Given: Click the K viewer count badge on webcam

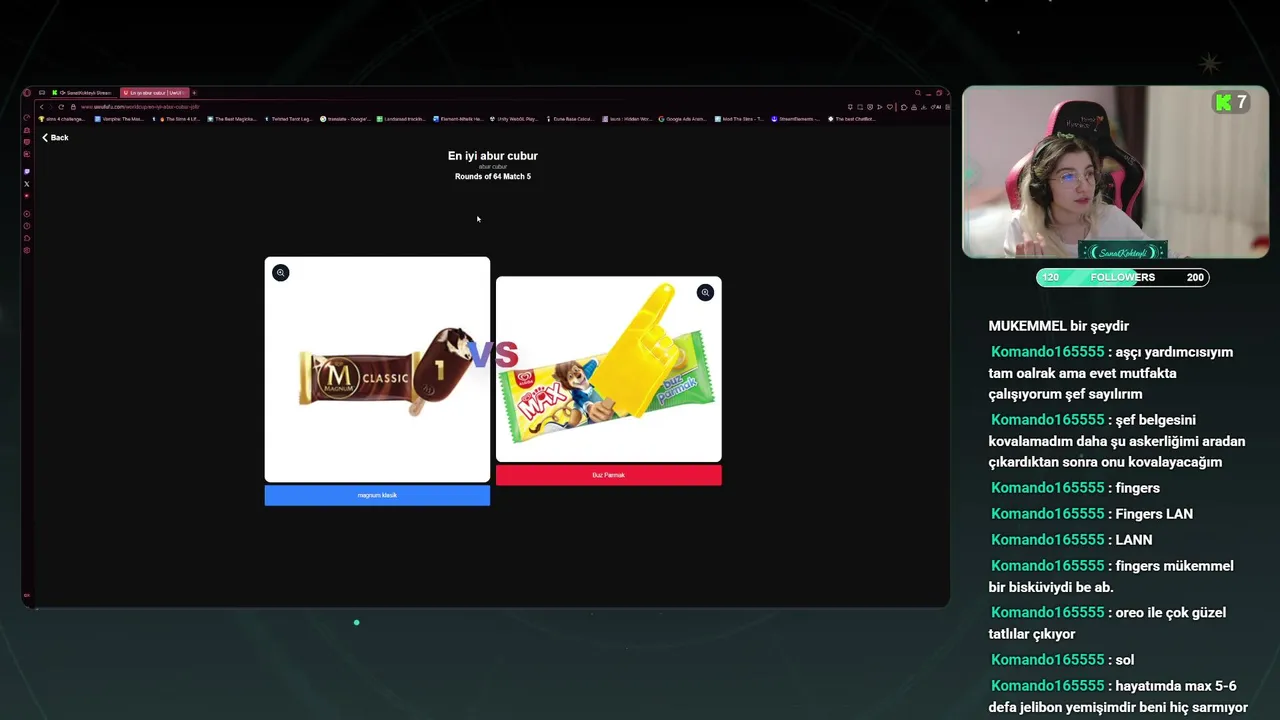Looking at the screenshot, I should (x=1231, y=102).
